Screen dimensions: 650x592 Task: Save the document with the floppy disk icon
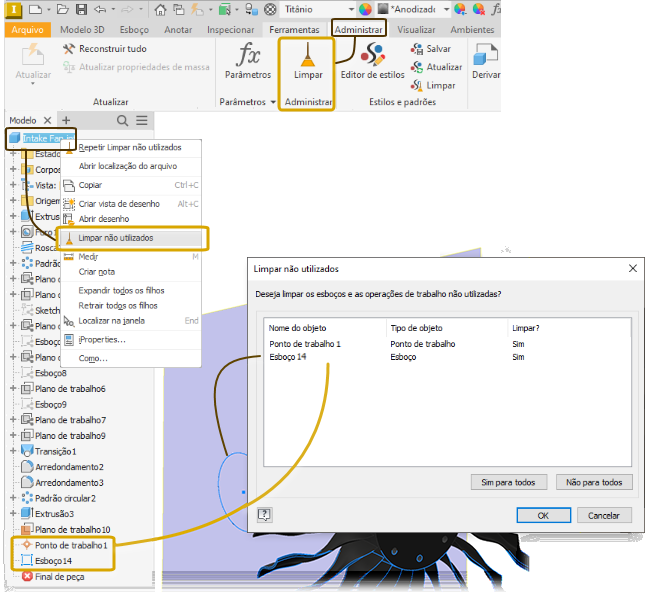82,9
